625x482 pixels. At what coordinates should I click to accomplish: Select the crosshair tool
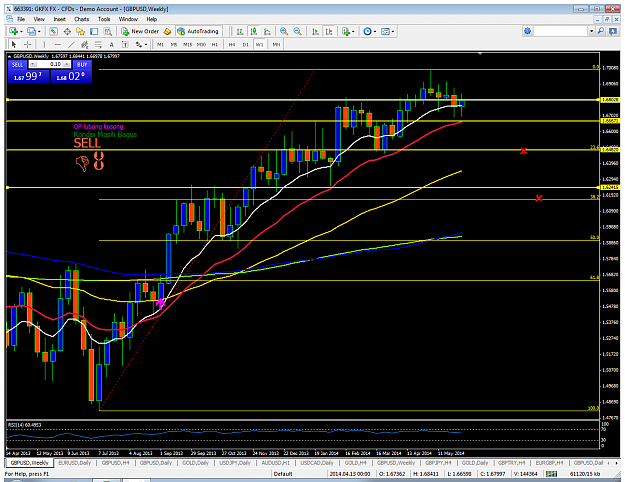click(28, 45)
